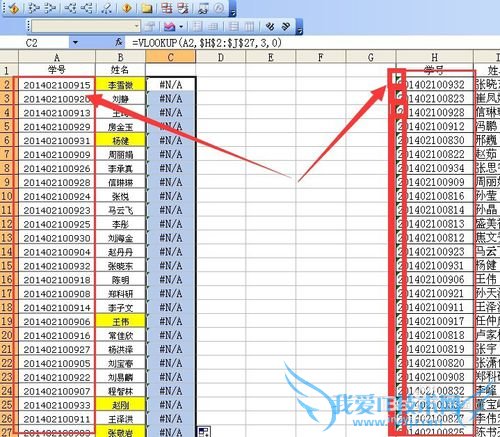Remove precedent arrows using the toolbar icon
Image resolution: width=500 pixels, height=437 pixels.
pos(50,8)
